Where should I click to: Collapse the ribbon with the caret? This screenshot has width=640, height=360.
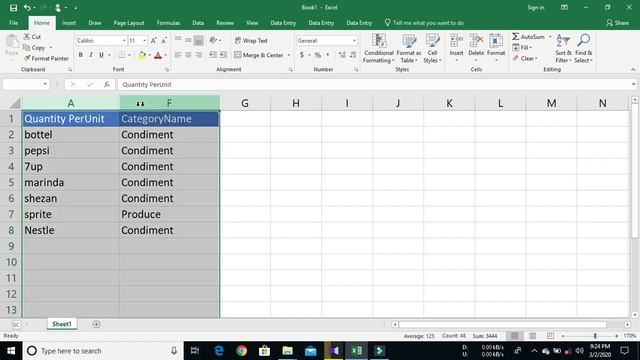coord(633,69)
